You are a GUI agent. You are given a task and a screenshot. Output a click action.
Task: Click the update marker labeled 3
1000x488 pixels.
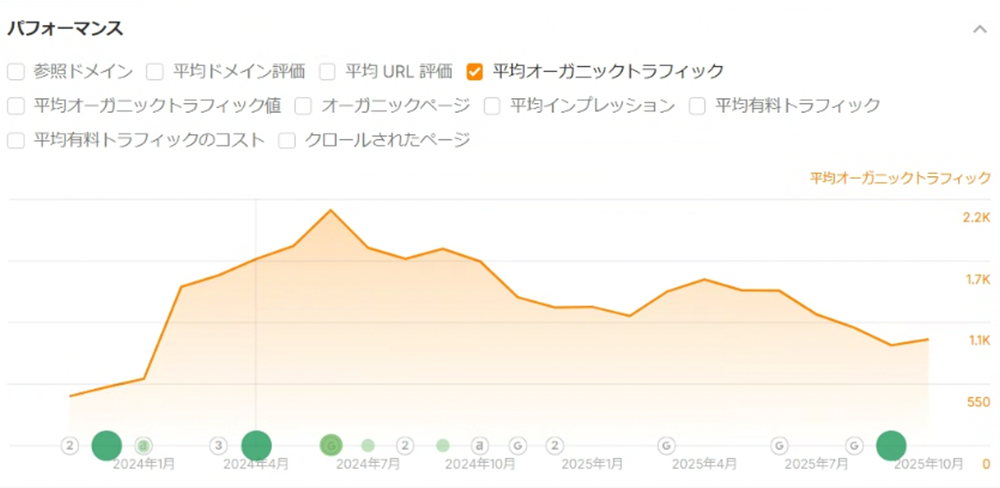[x=219, y=445]
